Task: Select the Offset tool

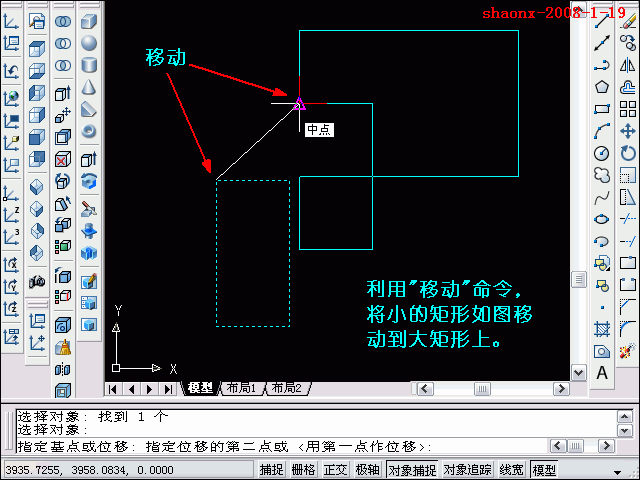Action: point(628,87)
